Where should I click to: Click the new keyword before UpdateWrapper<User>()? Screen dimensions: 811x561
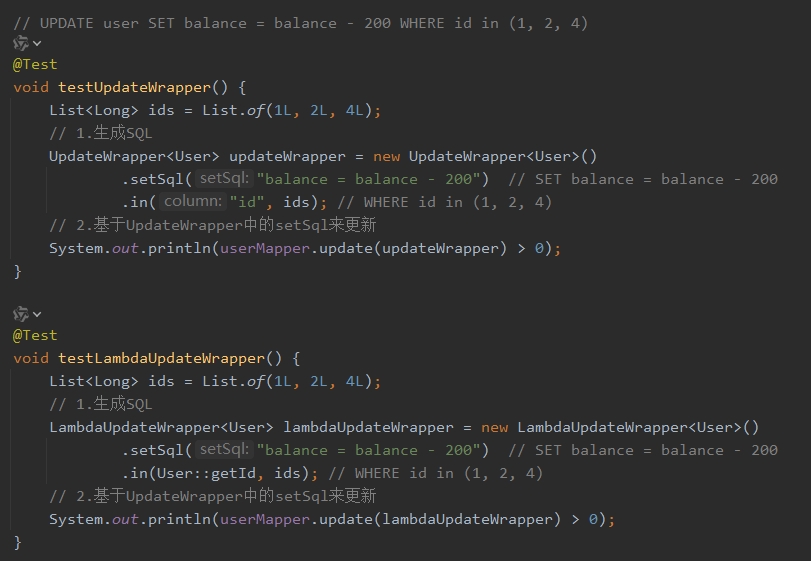(386, 157)
